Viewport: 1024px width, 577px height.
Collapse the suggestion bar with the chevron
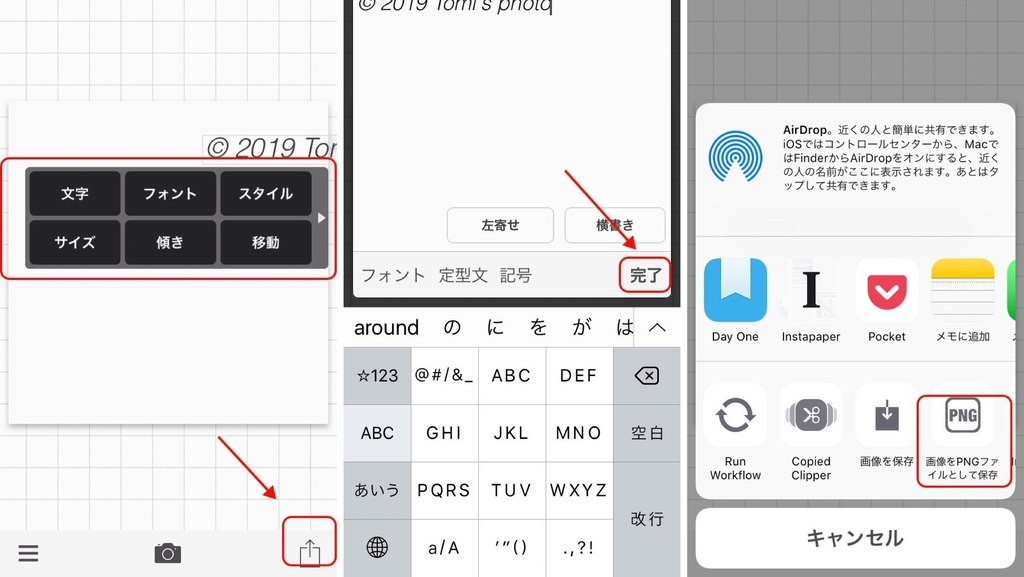point(657,327)
